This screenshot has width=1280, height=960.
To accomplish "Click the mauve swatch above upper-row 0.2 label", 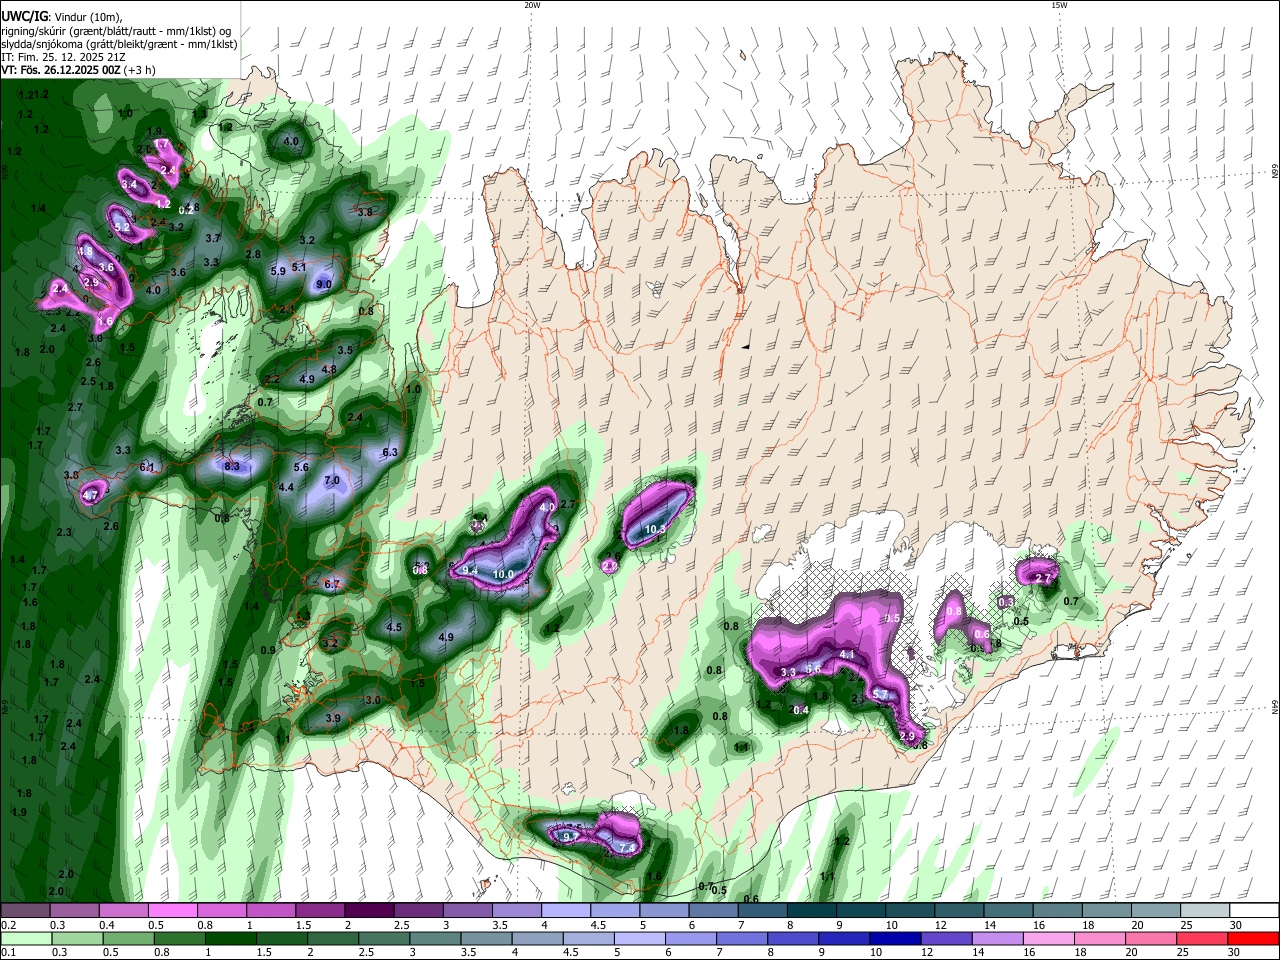I will coord(25,911).
